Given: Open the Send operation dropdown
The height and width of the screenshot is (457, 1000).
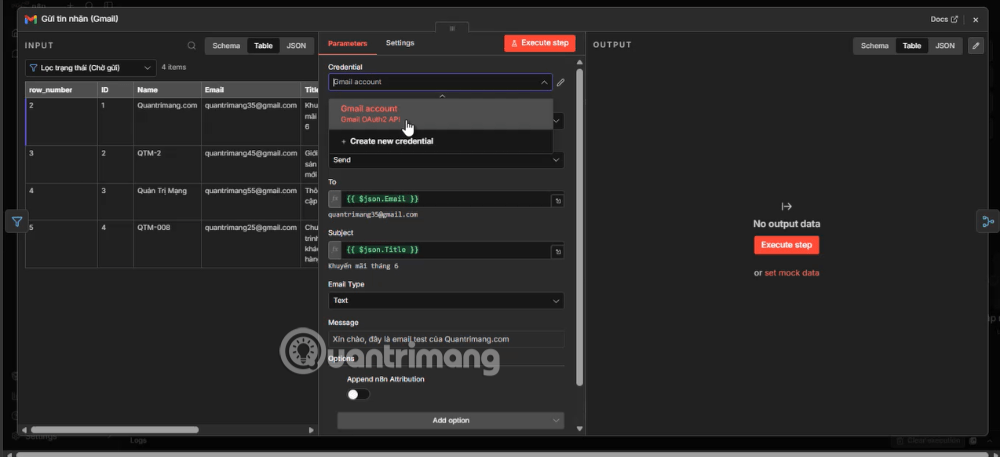Looking at the screenshot, I should (446, 160).
